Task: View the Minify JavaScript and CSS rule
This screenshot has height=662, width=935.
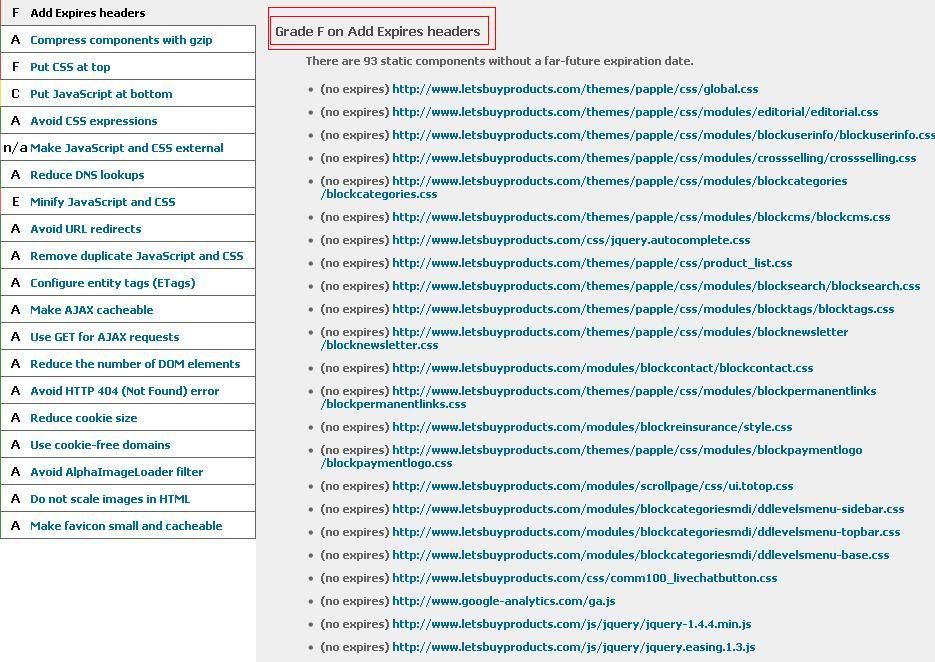Action: (x=102, y=202)
